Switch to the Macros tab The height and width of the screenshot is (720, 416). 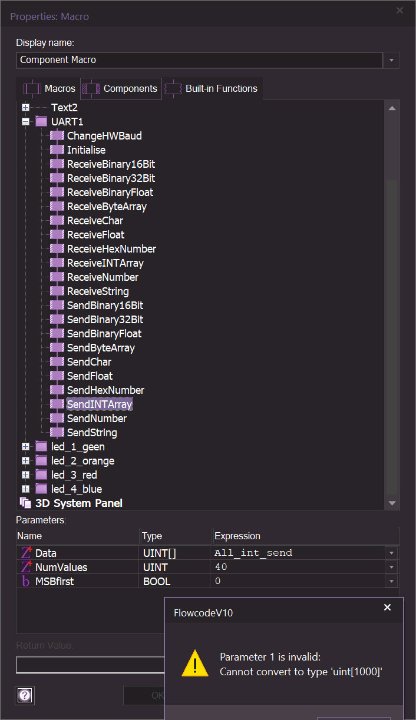point(50,89)
